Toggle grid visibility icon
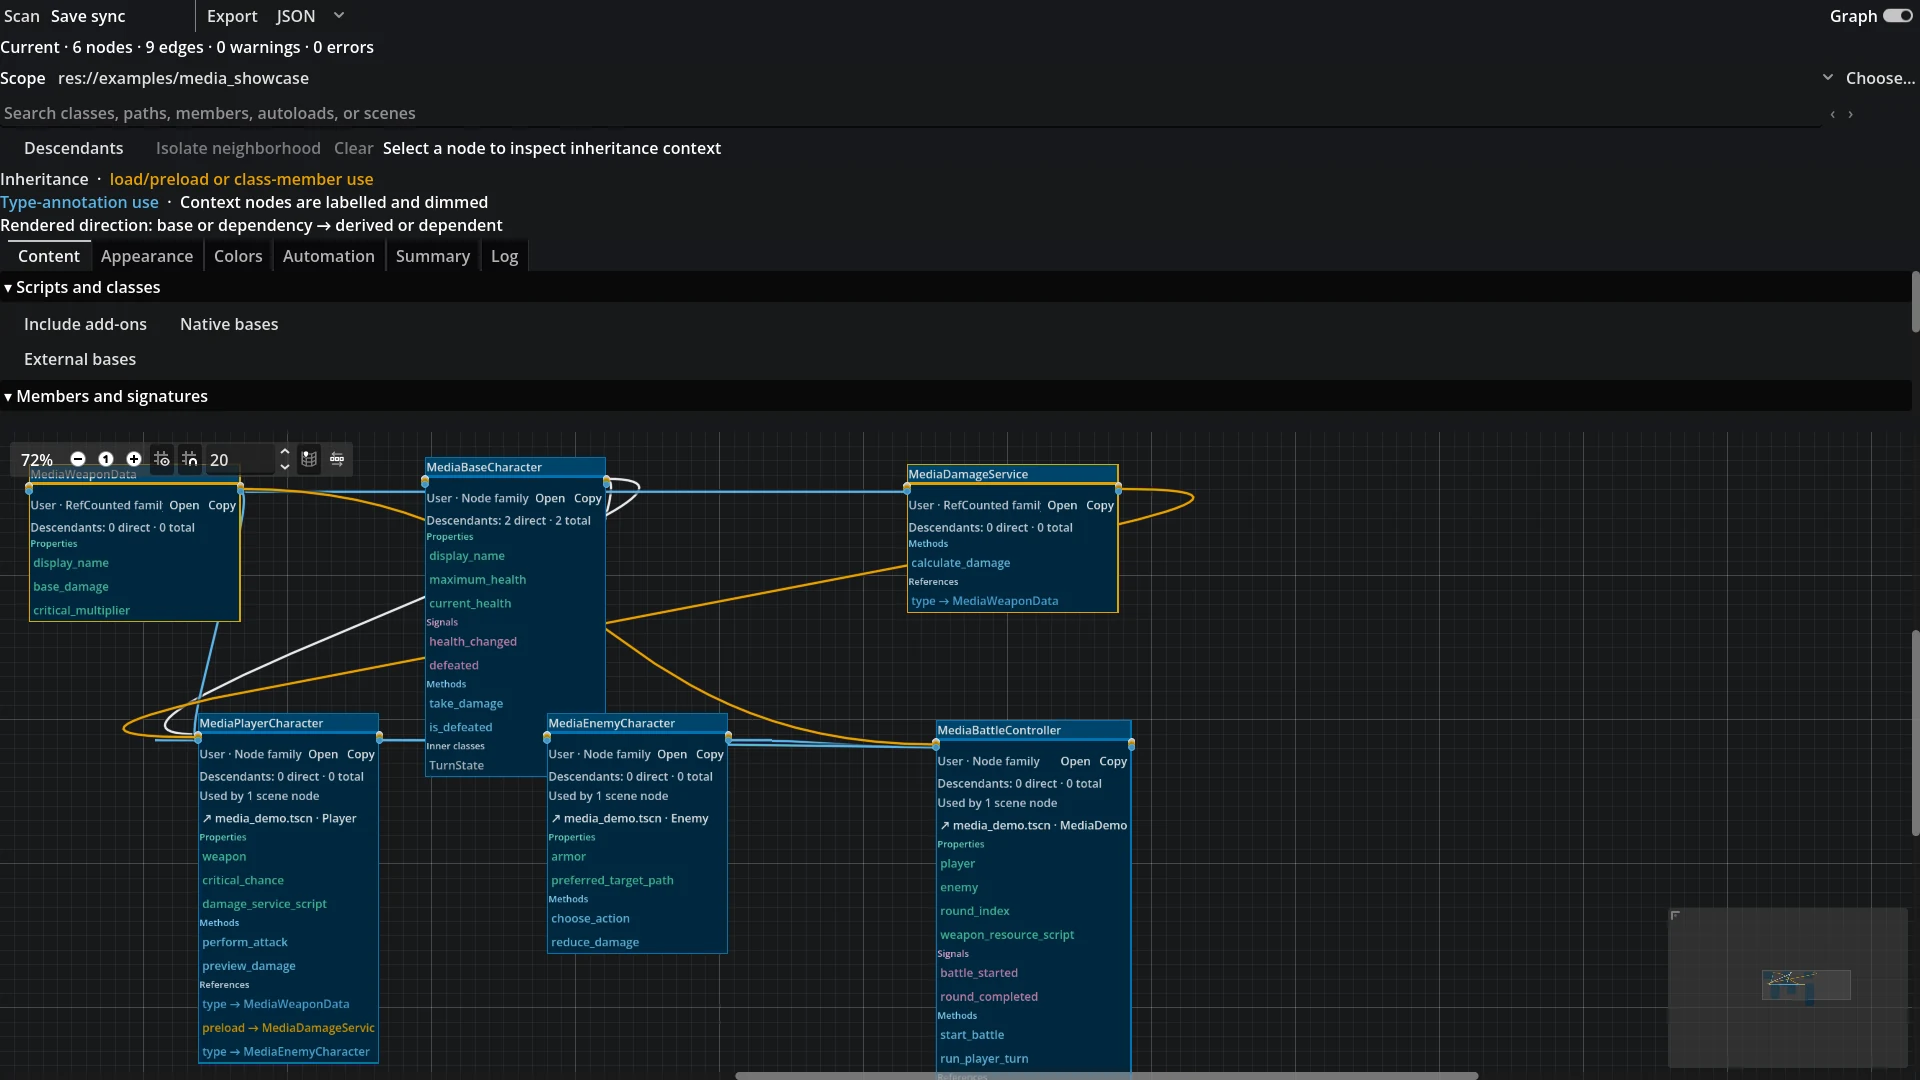The width and height of the screenshot is (1920, 1080). point(162,459)
